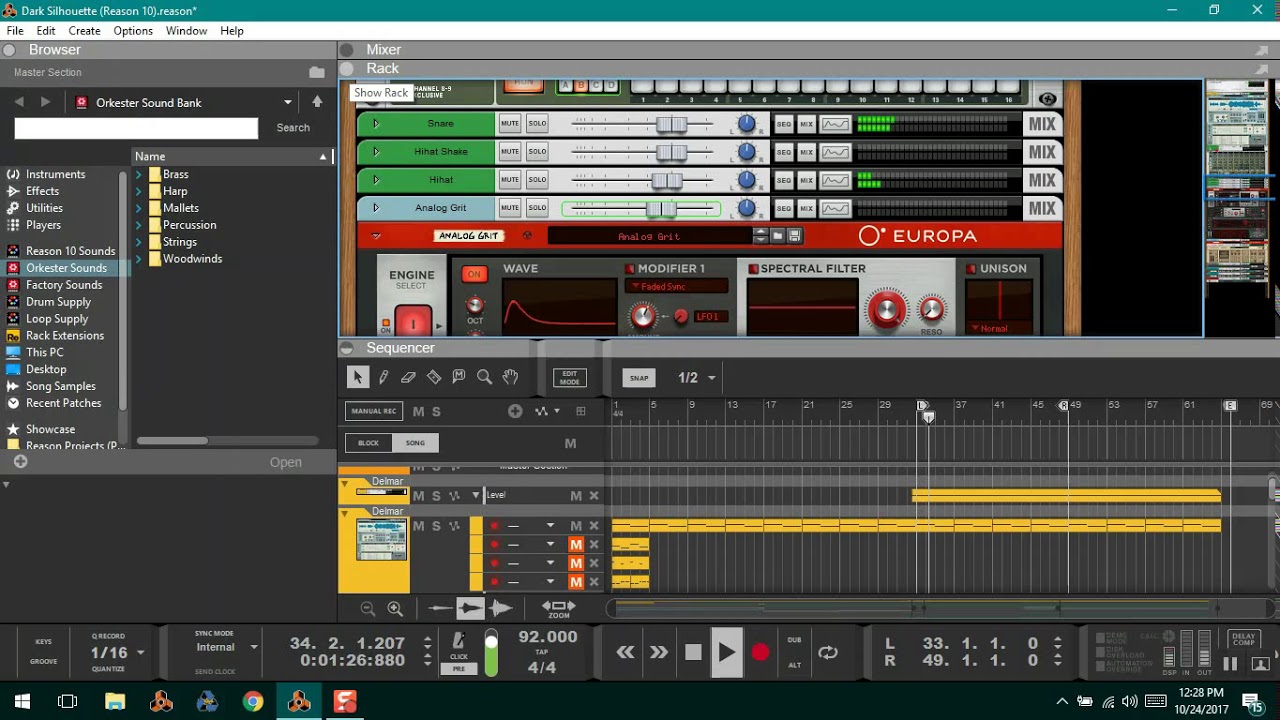1280x720 pixels.
Task: Expand the Analog Grit mix channel triangle
Action: click(x=376, y=208)
